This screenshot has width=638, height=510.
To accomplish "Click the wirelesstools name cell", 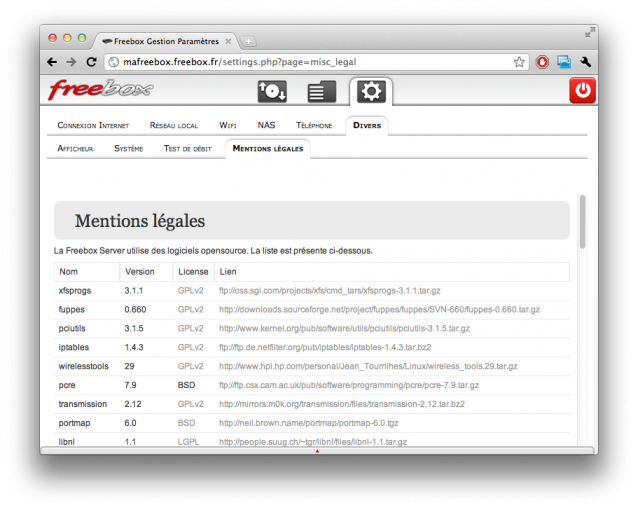I will coord(83,366).
